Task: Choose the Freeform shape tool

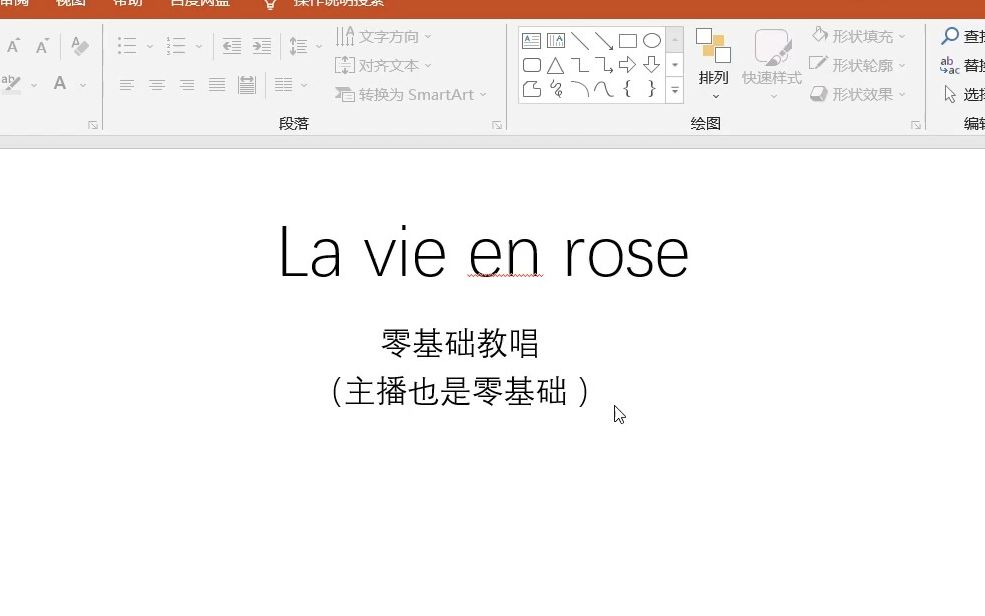Action: coord(531,89)
